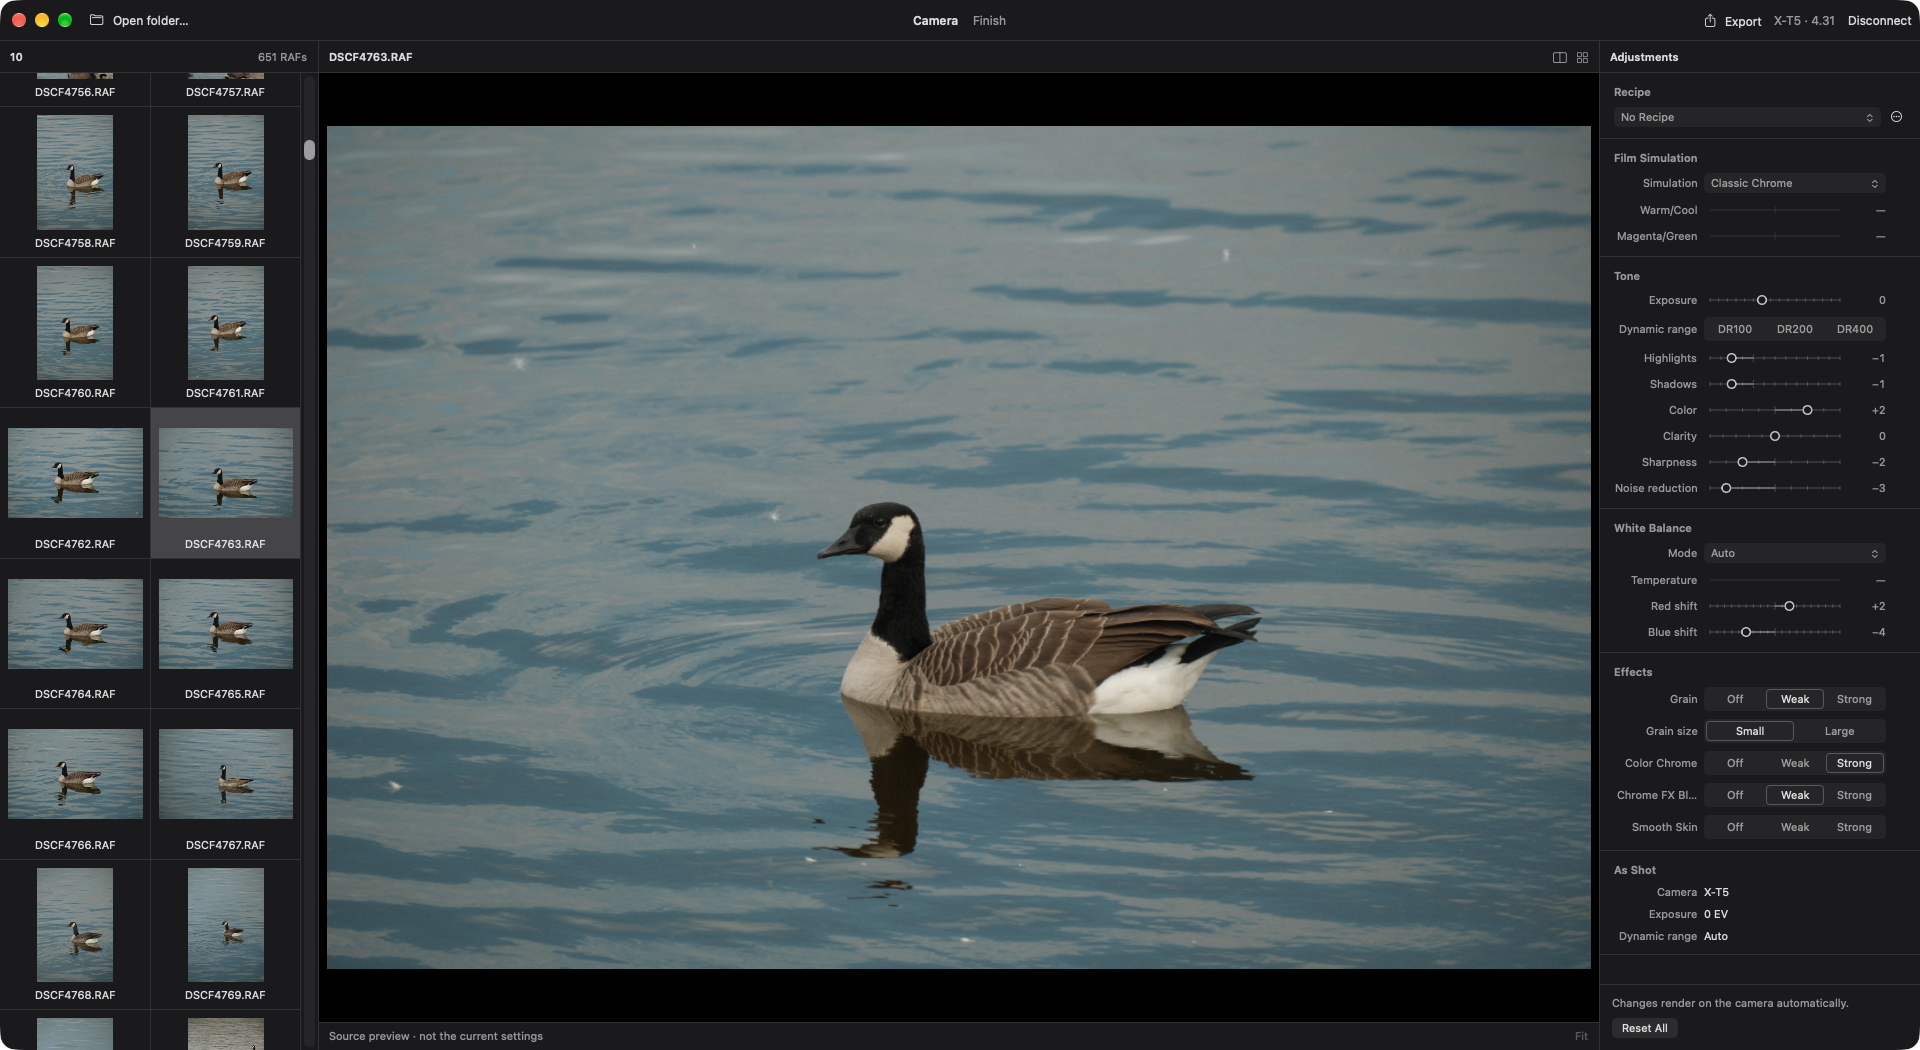Set Grain size to Small
This screenshot has height=1050, width=1920.
point(1749,731)
